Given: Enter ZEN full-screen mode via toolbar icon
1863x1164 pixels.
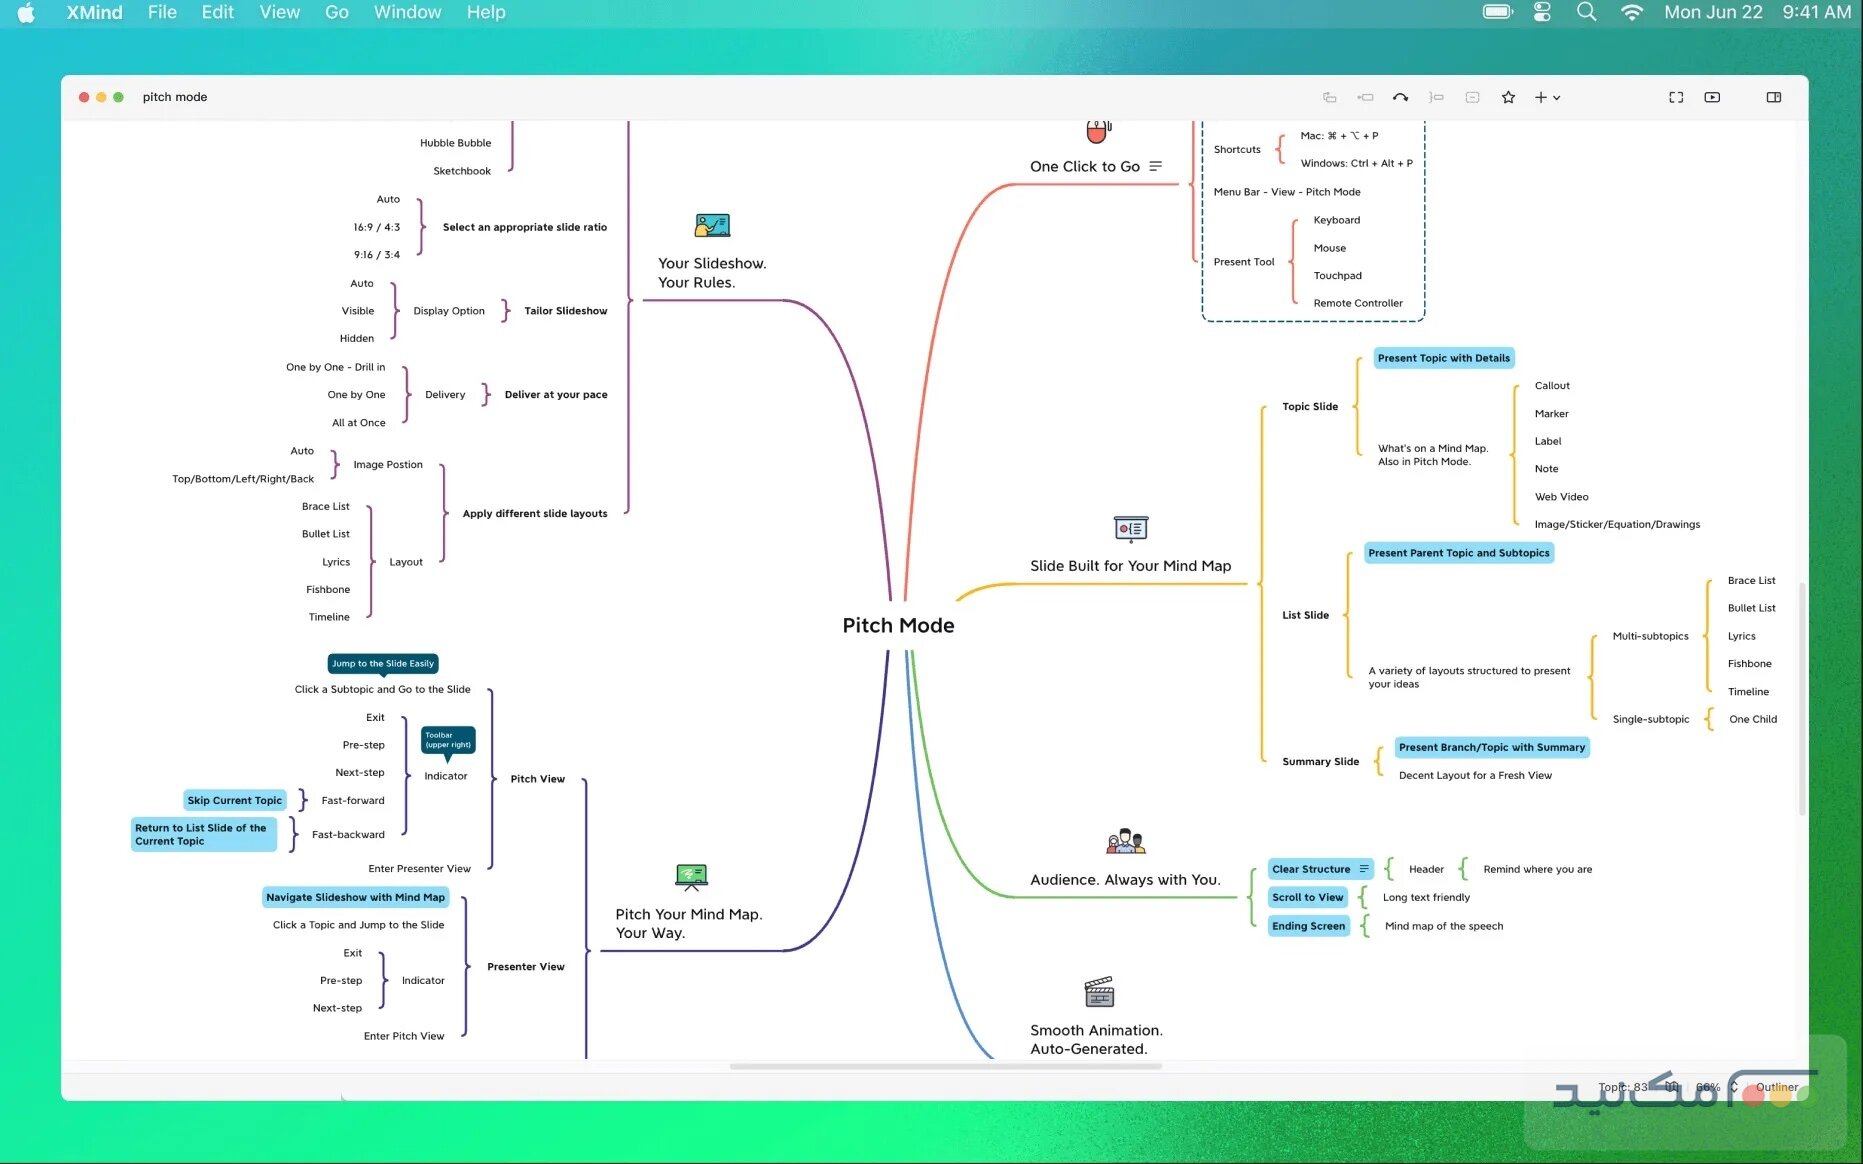Looking at the screenshot, I should [1676, 97].
